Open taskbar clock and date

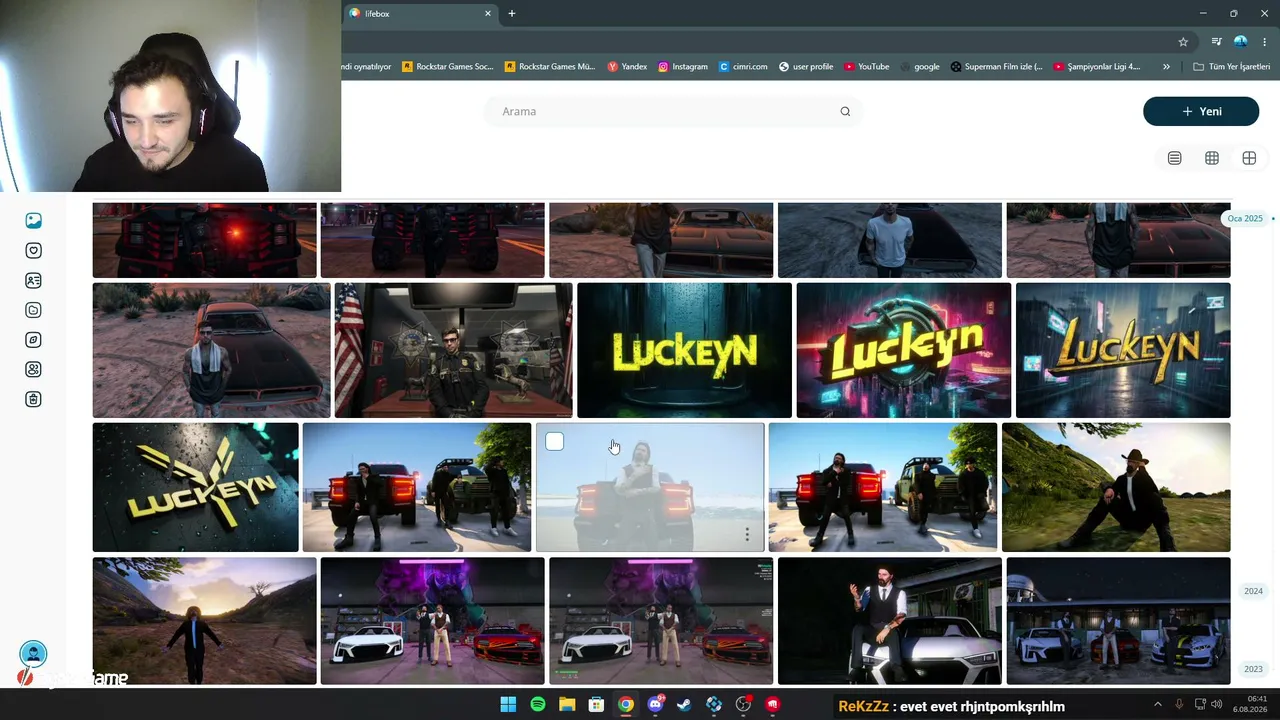1250,704
